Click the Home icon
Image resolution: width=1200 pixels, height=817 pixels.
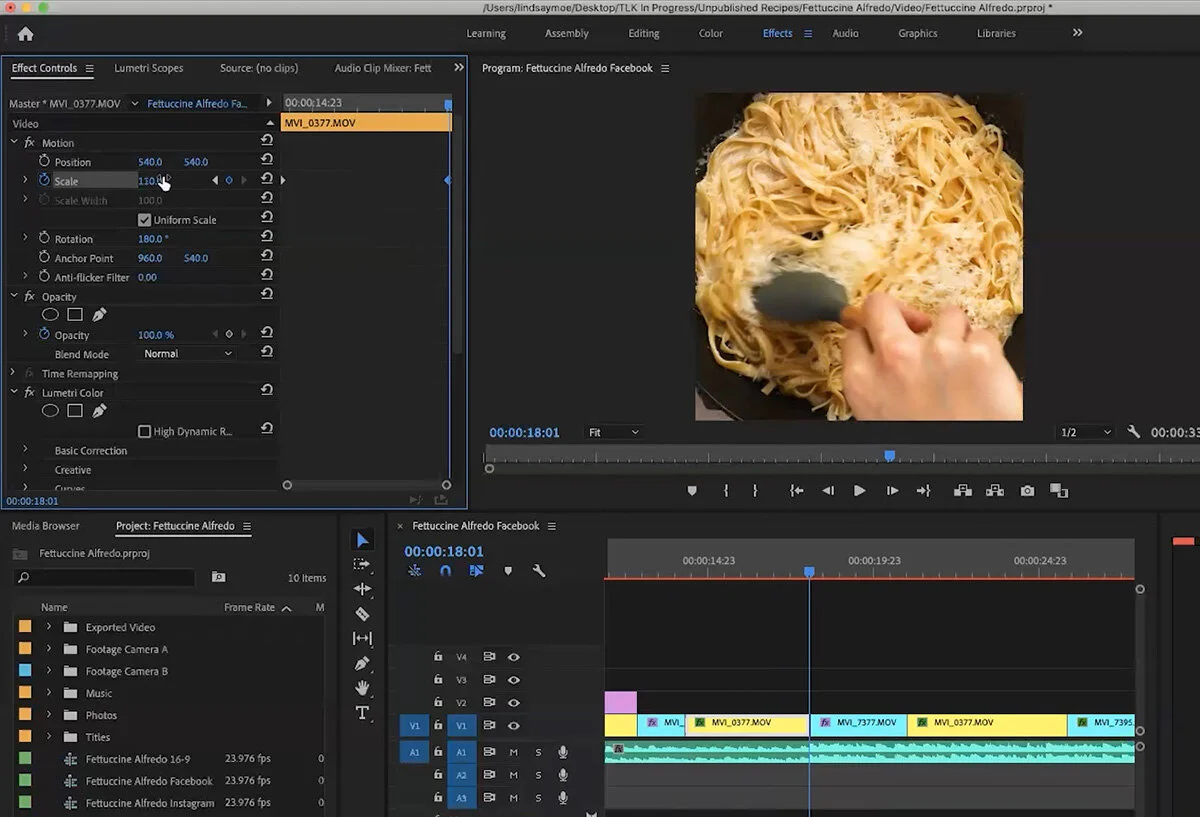[26, 34]
